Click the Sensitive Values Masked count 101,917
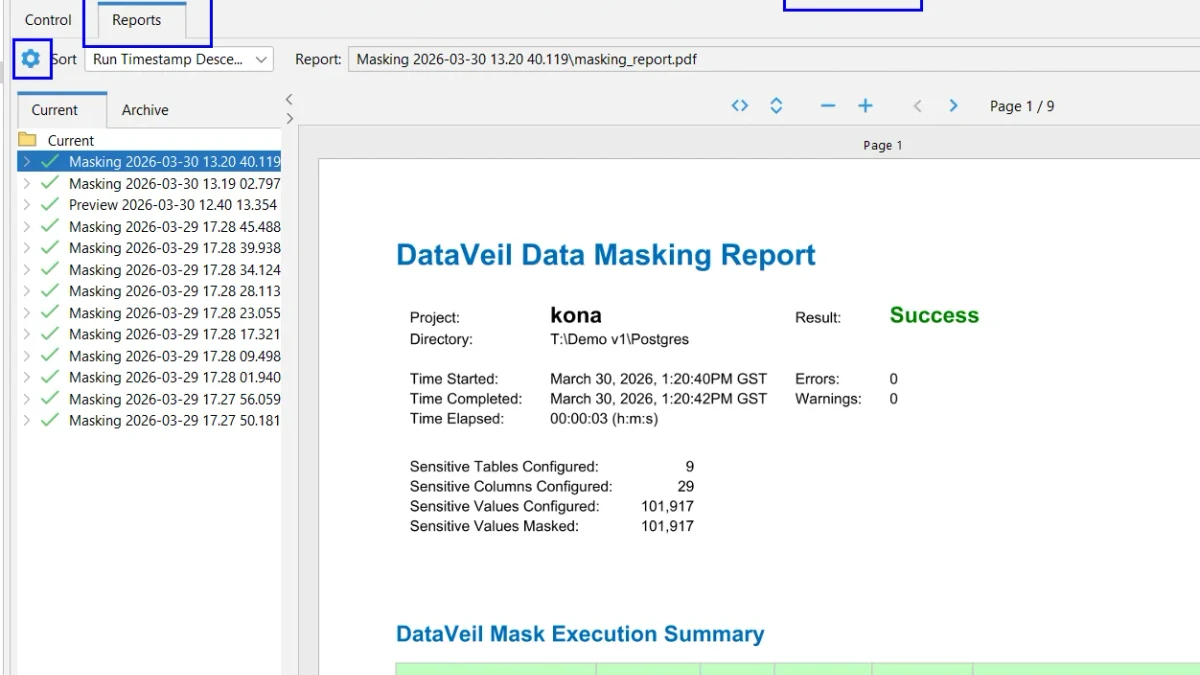Screen dimensions: 1200x675 point(667,526)
